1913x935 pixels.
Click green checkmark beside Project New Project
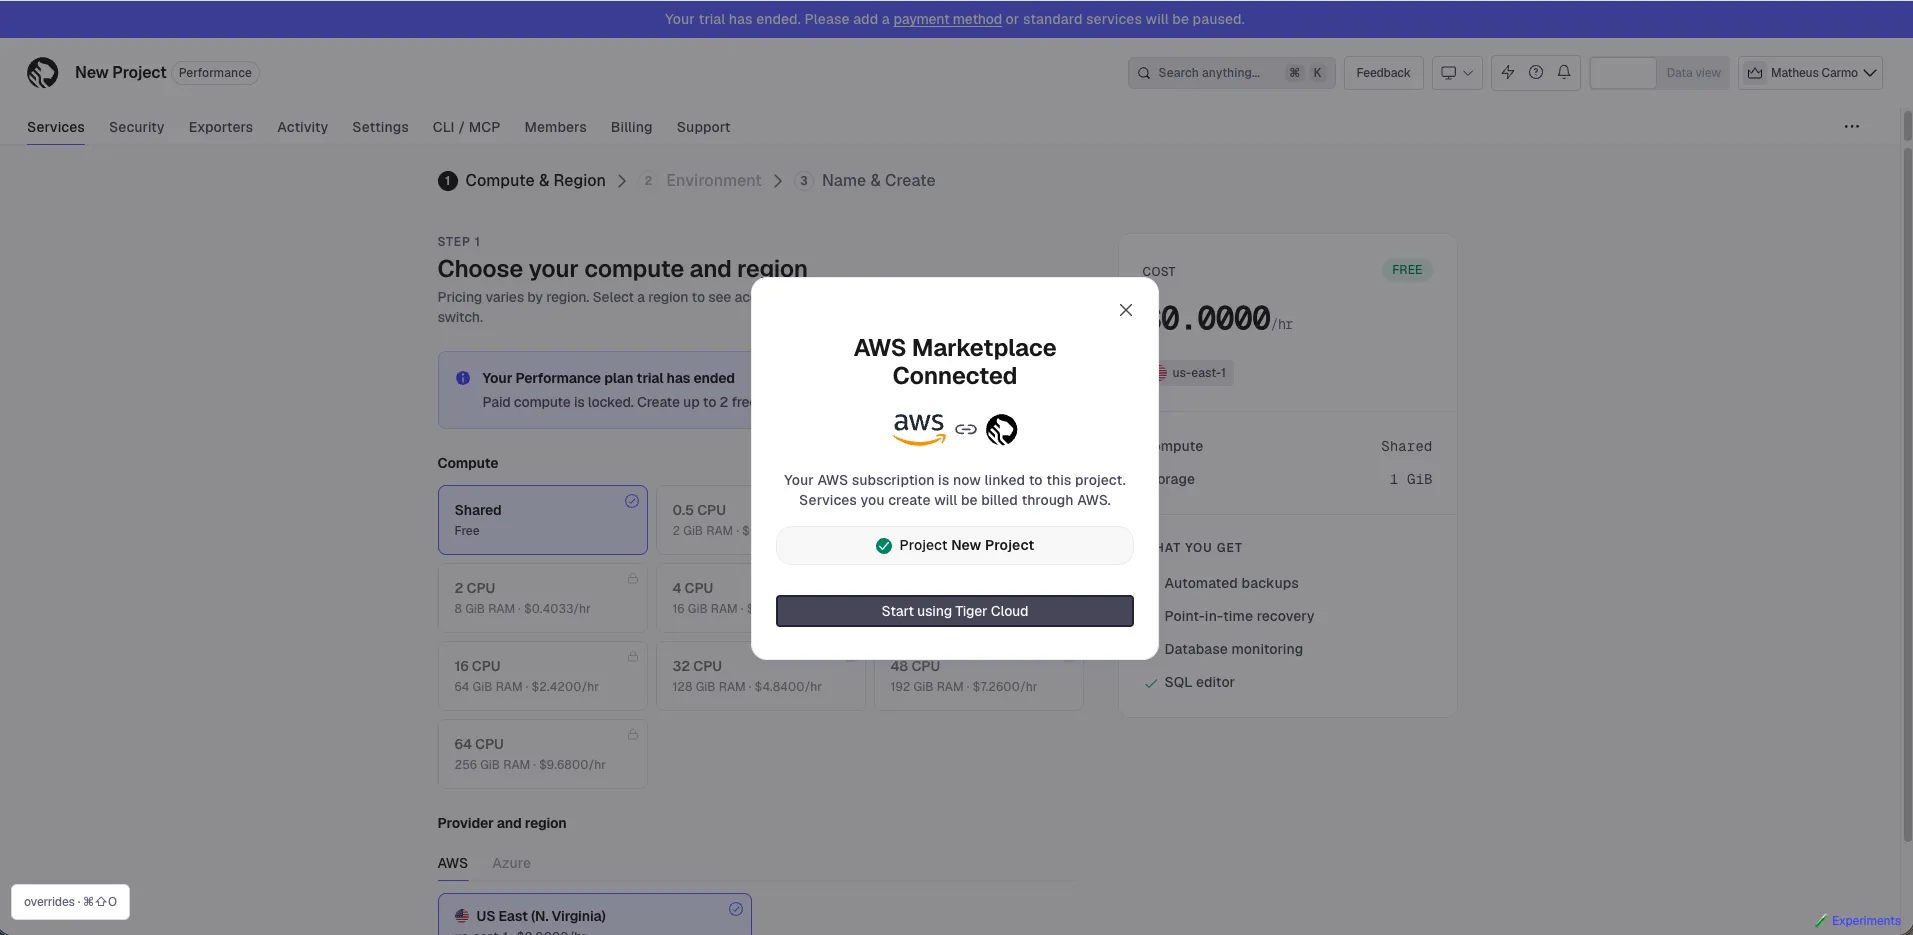point(883,545)
